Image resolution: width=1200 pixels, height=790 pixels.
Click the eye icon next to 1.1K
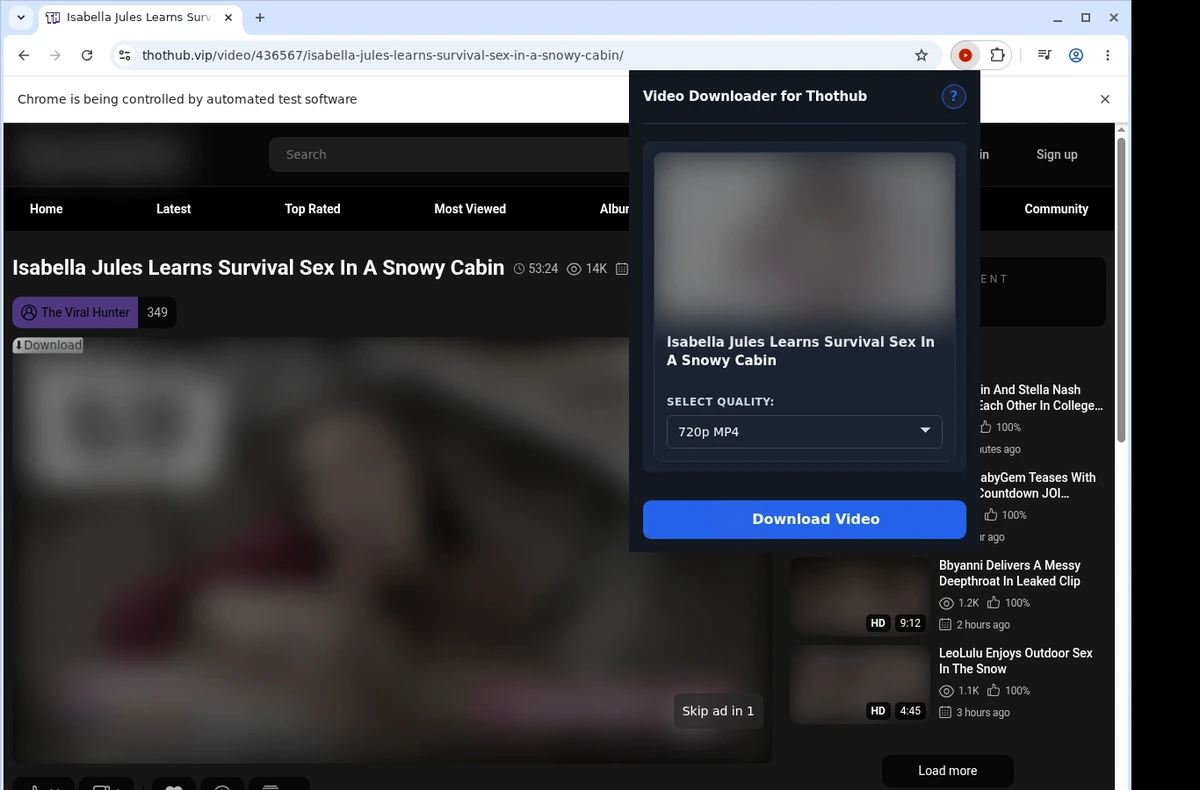tap(946, 691)
